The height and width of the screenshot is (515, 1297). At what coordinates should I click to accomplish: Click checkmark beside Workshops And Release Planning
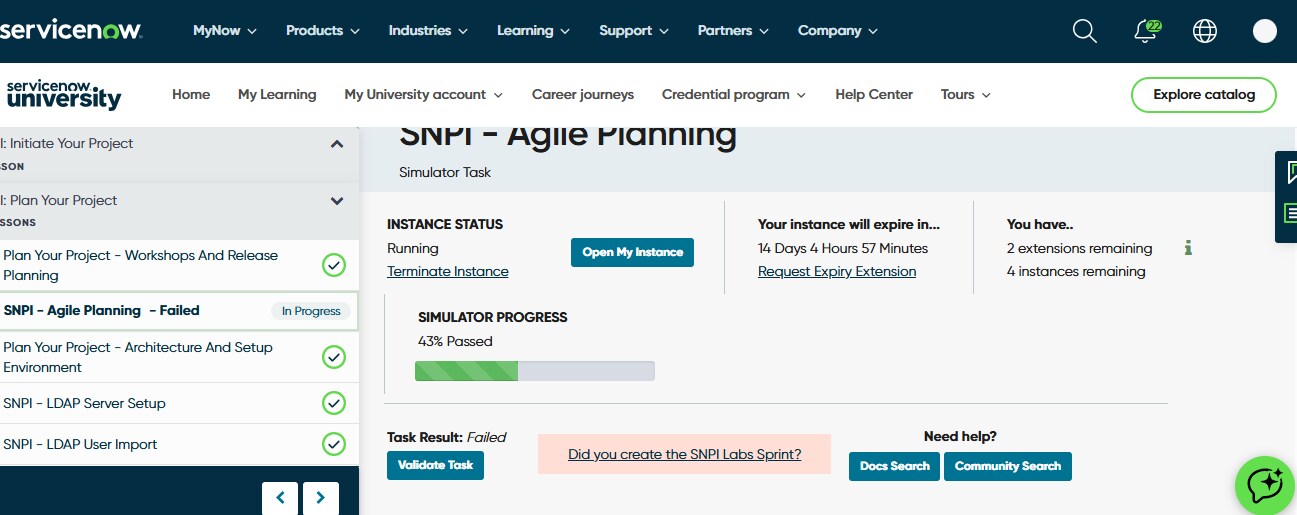334,265
